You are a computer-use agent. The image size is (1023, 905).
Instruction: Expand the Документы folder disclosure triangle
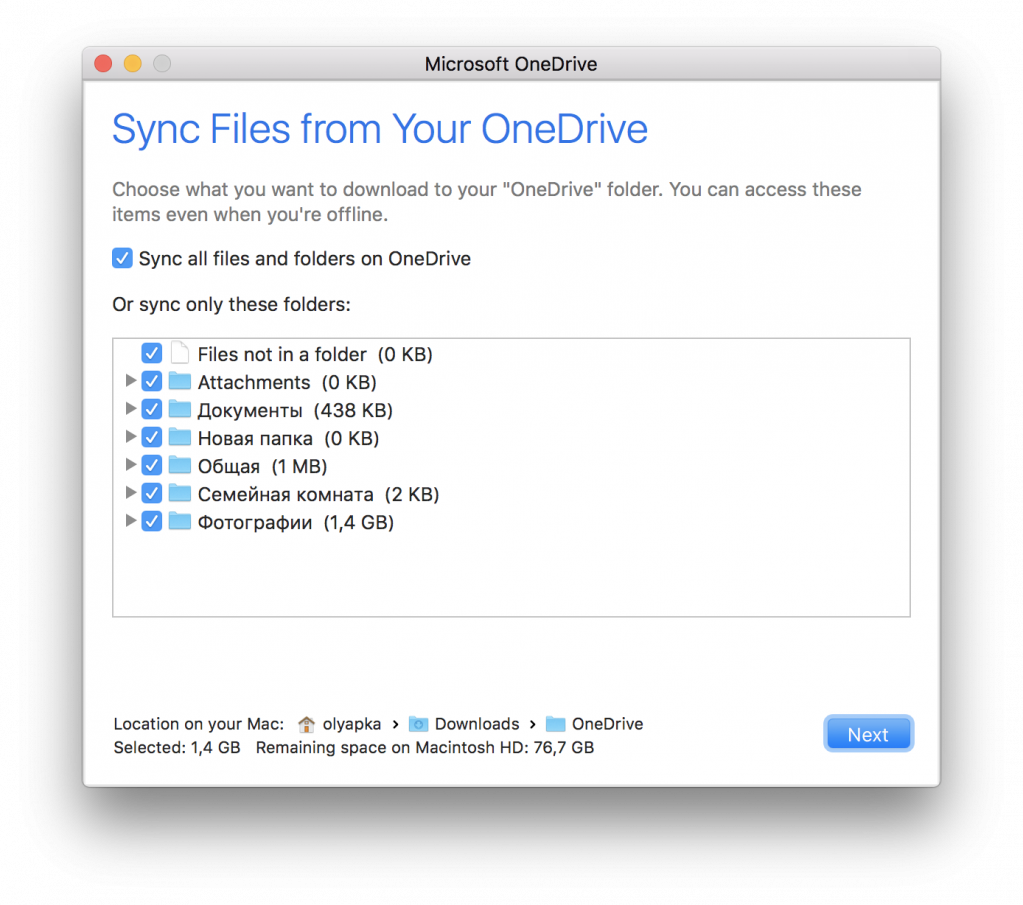tap(130, 410)
